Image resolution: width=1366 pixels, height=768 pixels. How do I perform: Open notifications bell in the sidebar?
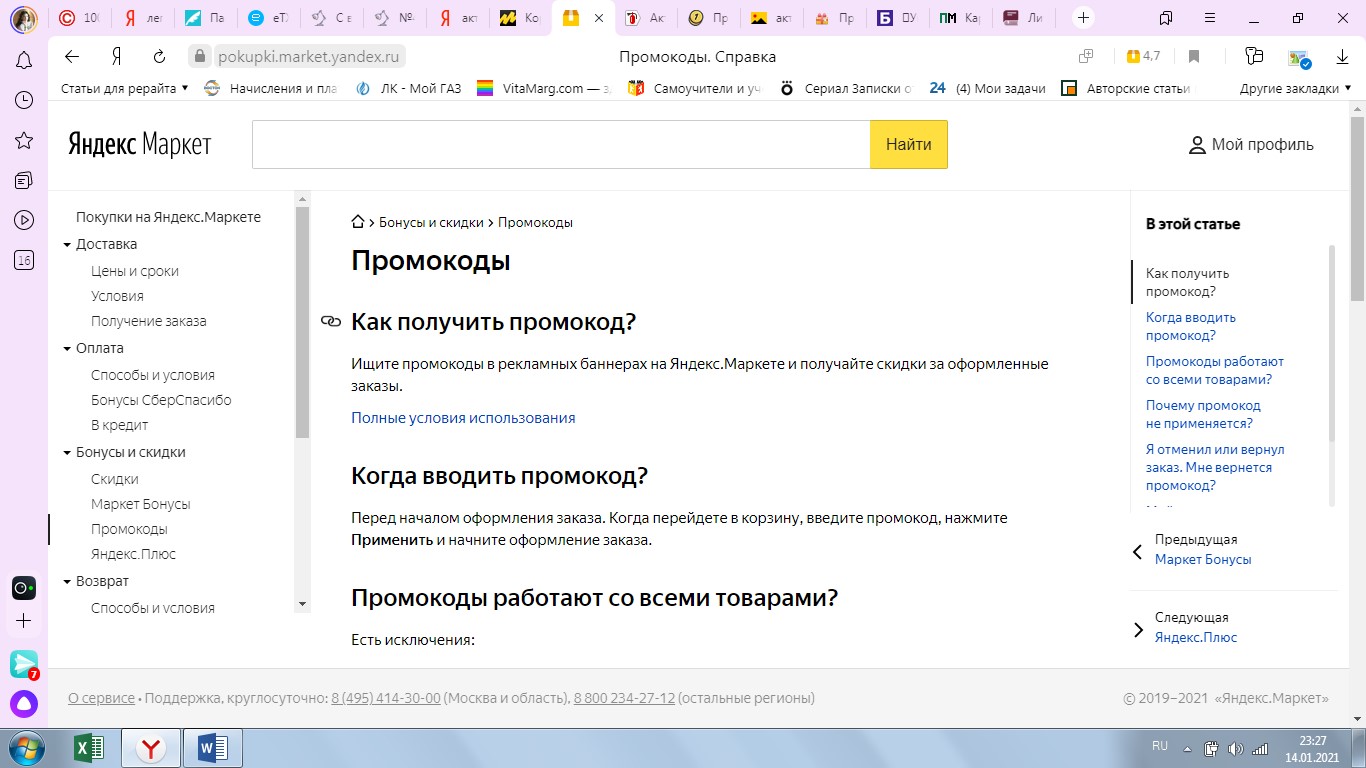pyautogui.click(x=24, y=61)
